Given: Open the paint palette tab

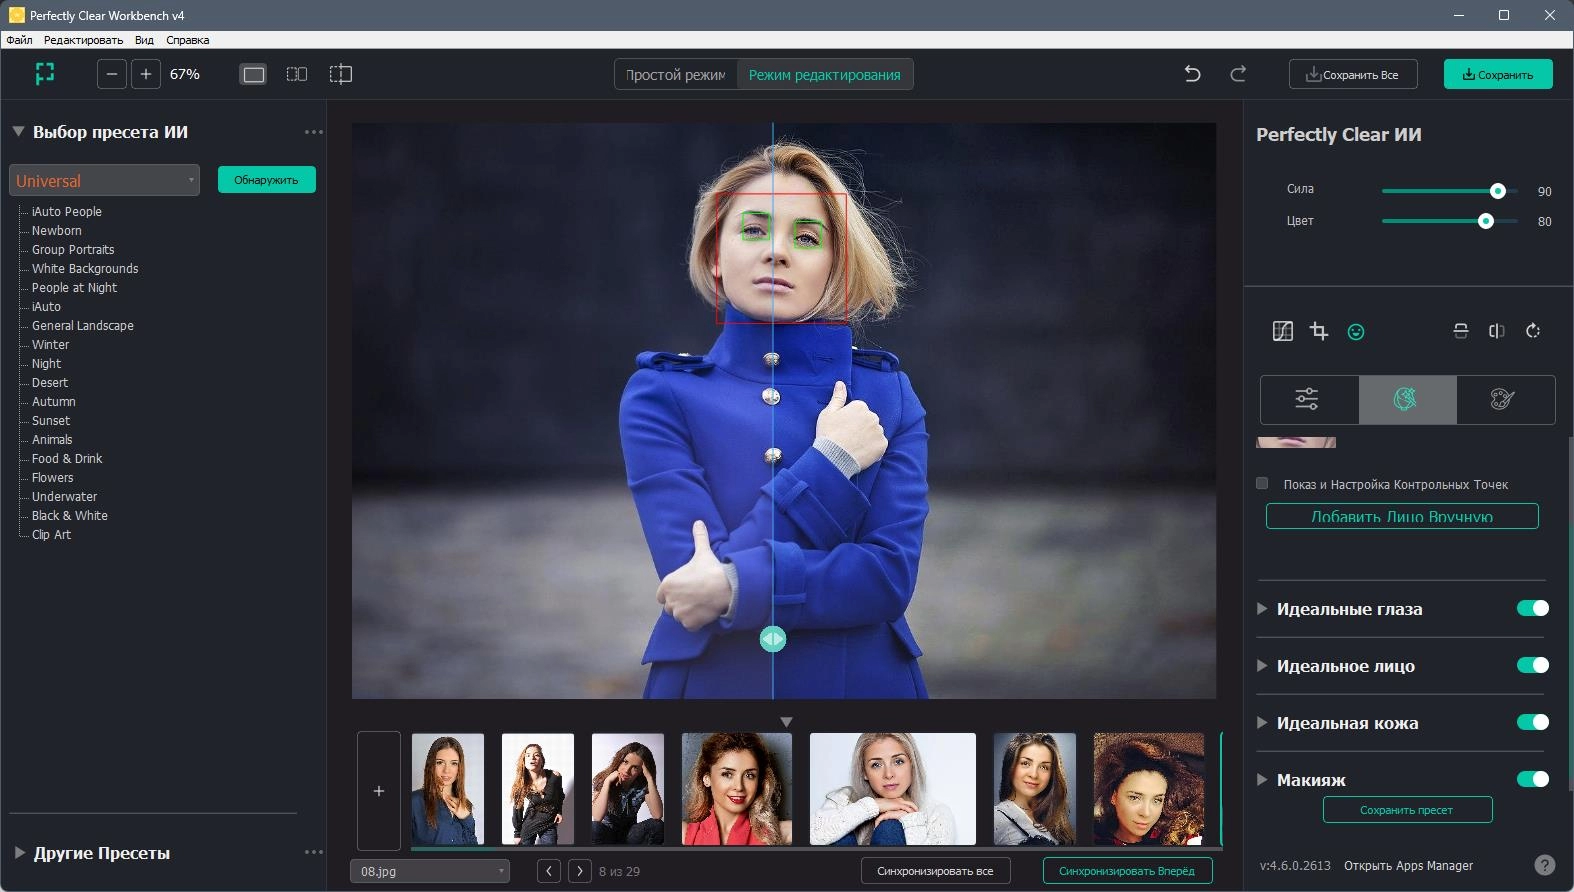Looking at the screenshot, I should click(x=1504, y=400).
